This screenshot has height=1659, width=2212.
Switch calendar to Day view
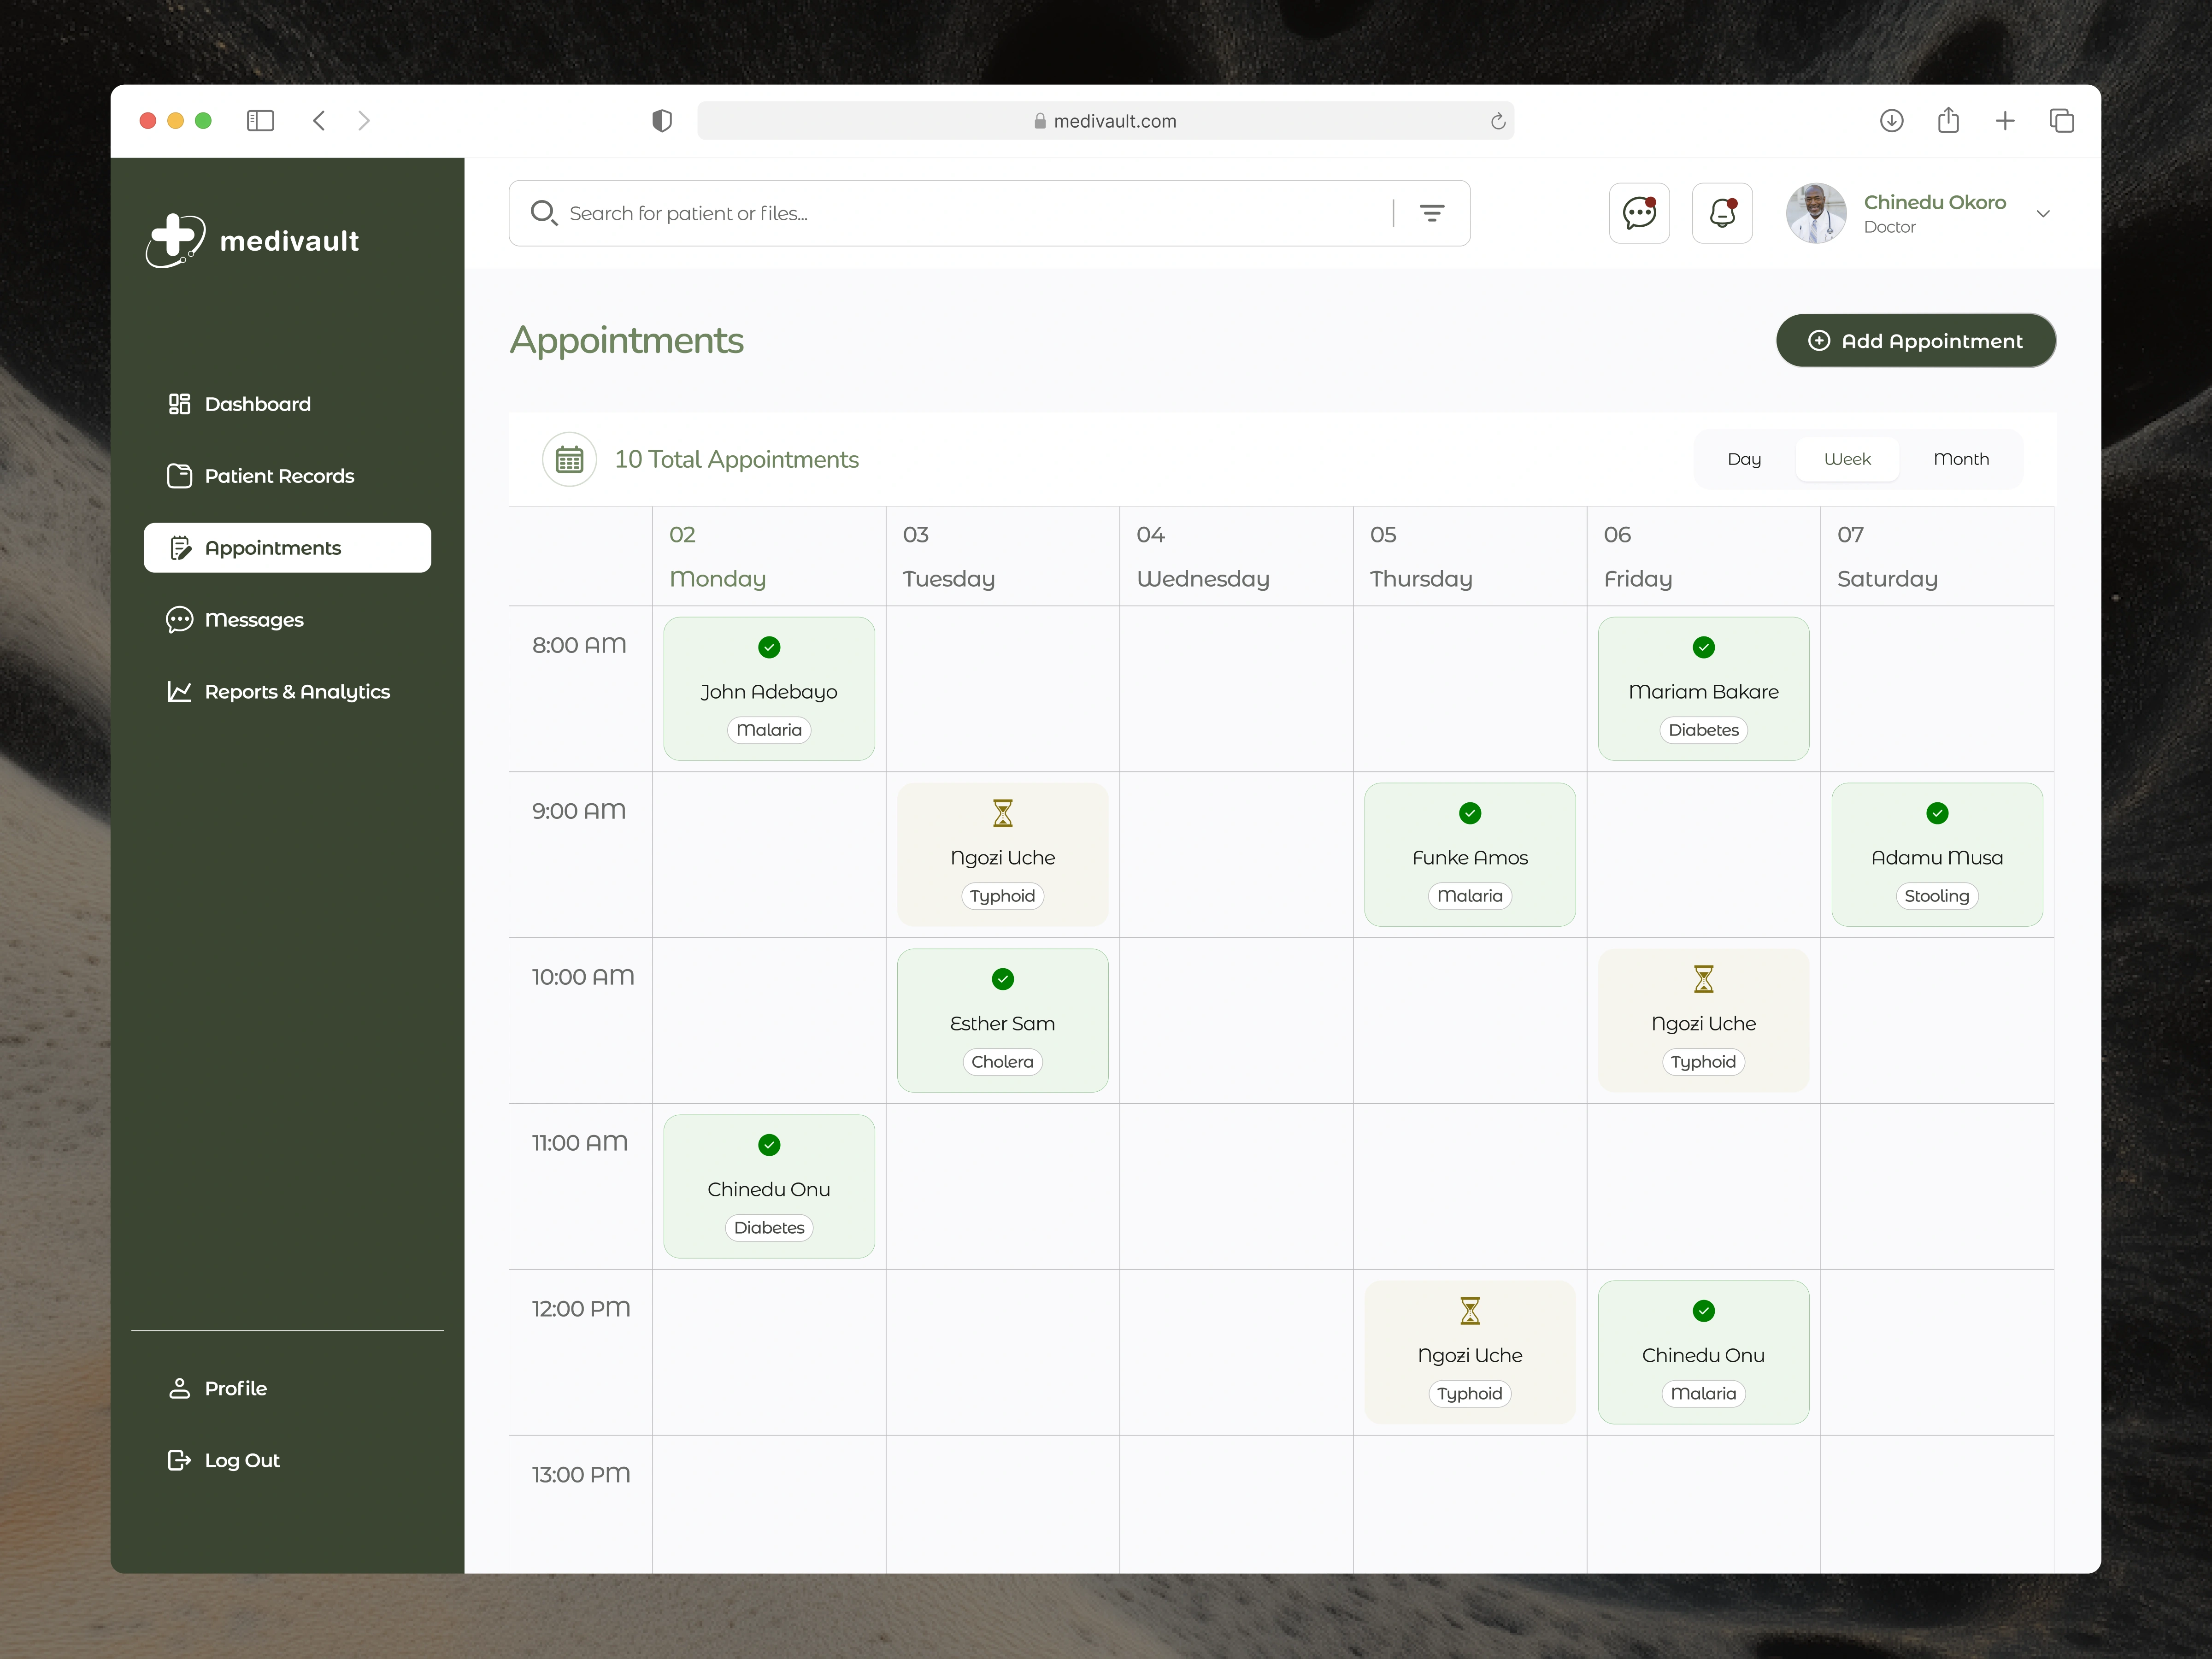(1743, 459)
